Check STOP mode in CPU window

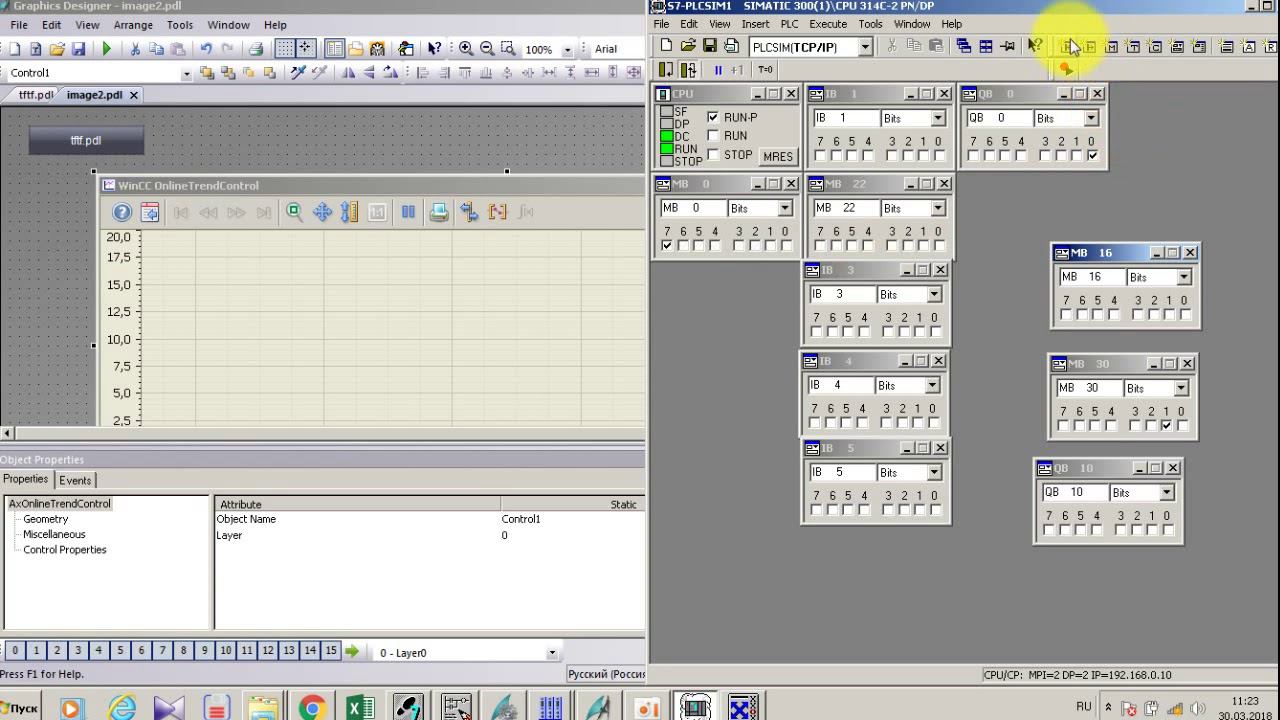pyautogui.click(x=713, y=154)
